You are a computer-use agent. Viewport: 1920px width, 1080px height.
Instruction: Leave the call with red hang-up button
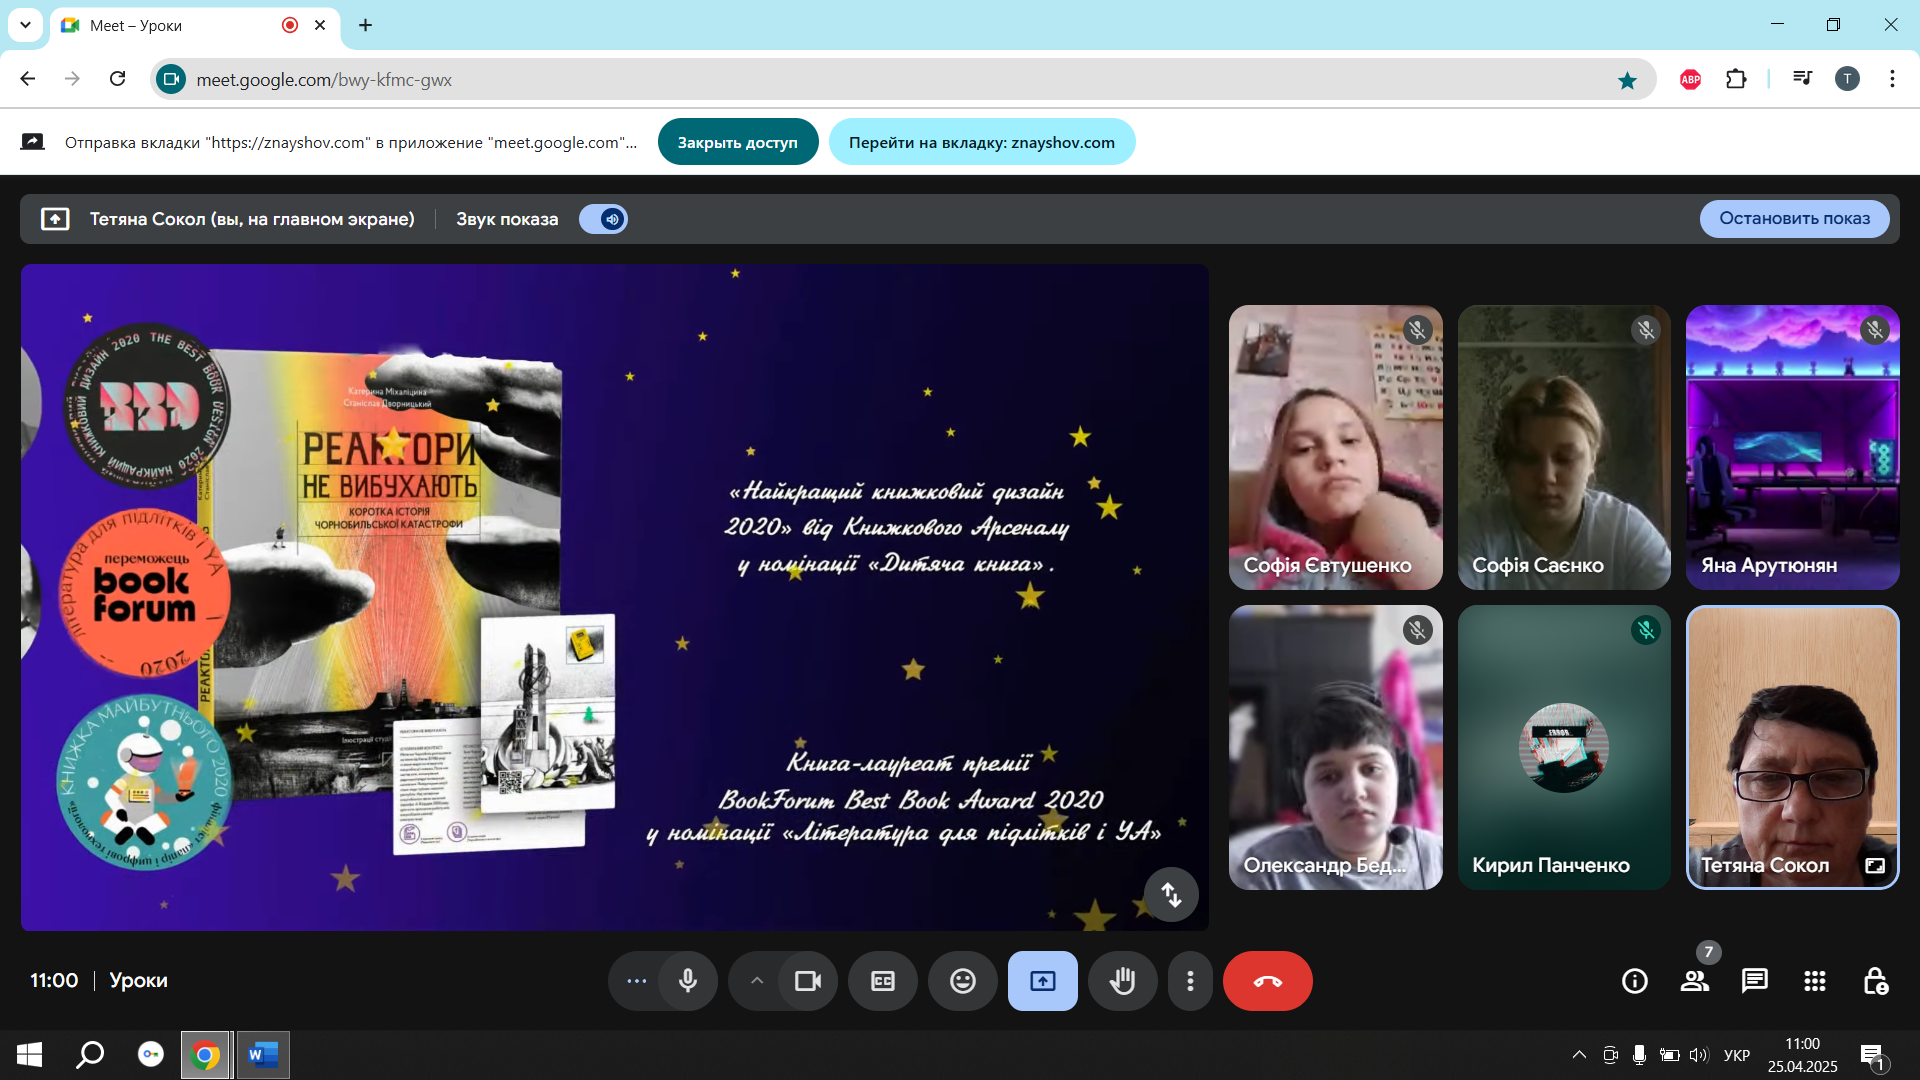(x=1268, y=981)
